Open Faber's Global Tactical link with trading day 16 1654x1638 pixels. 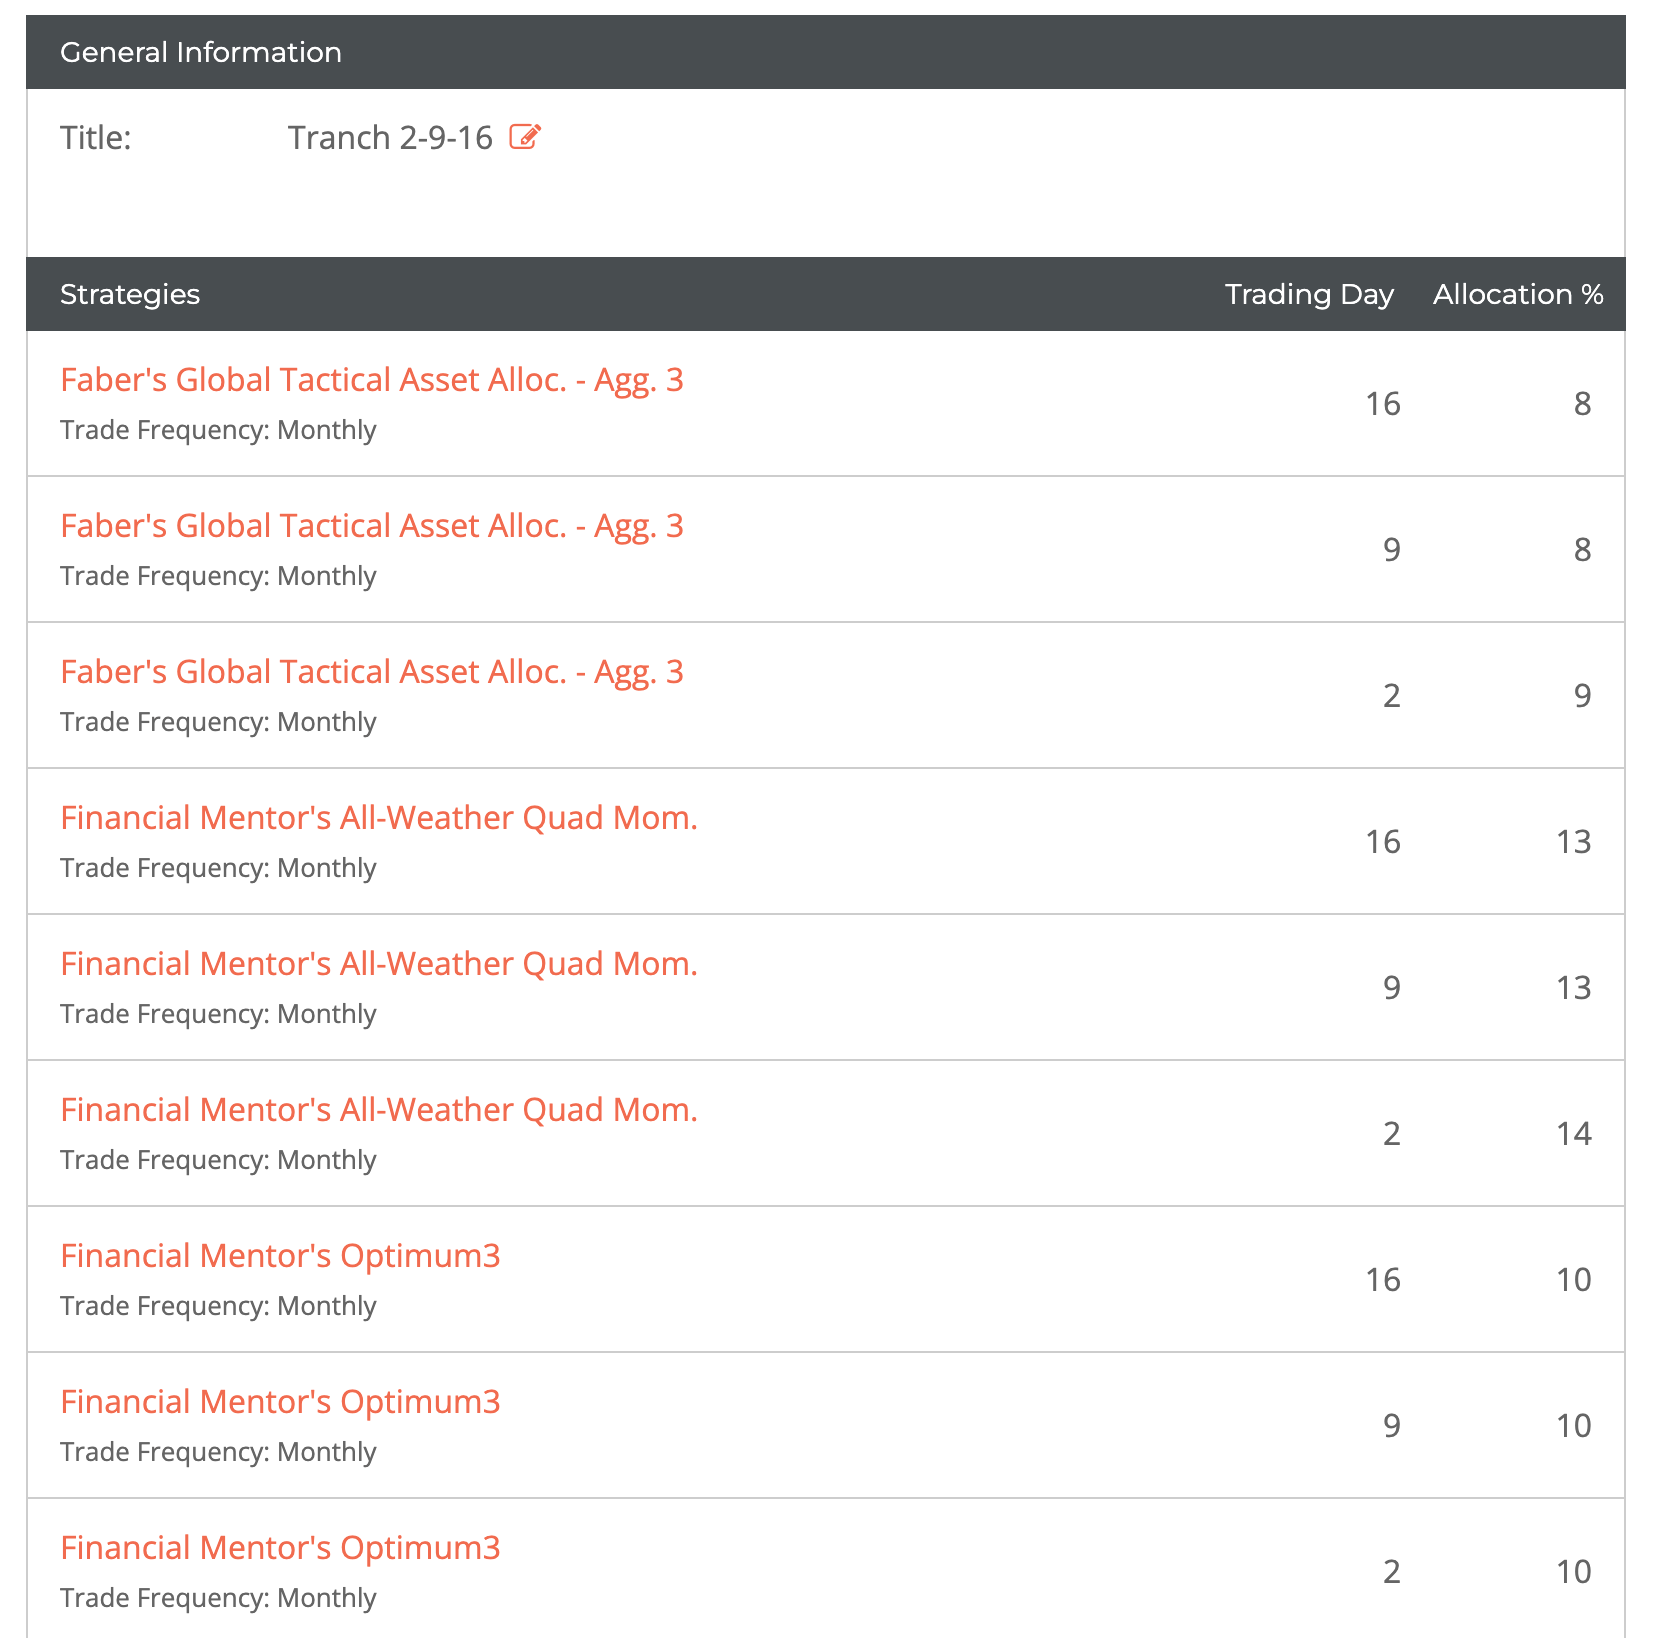point(371,380)
